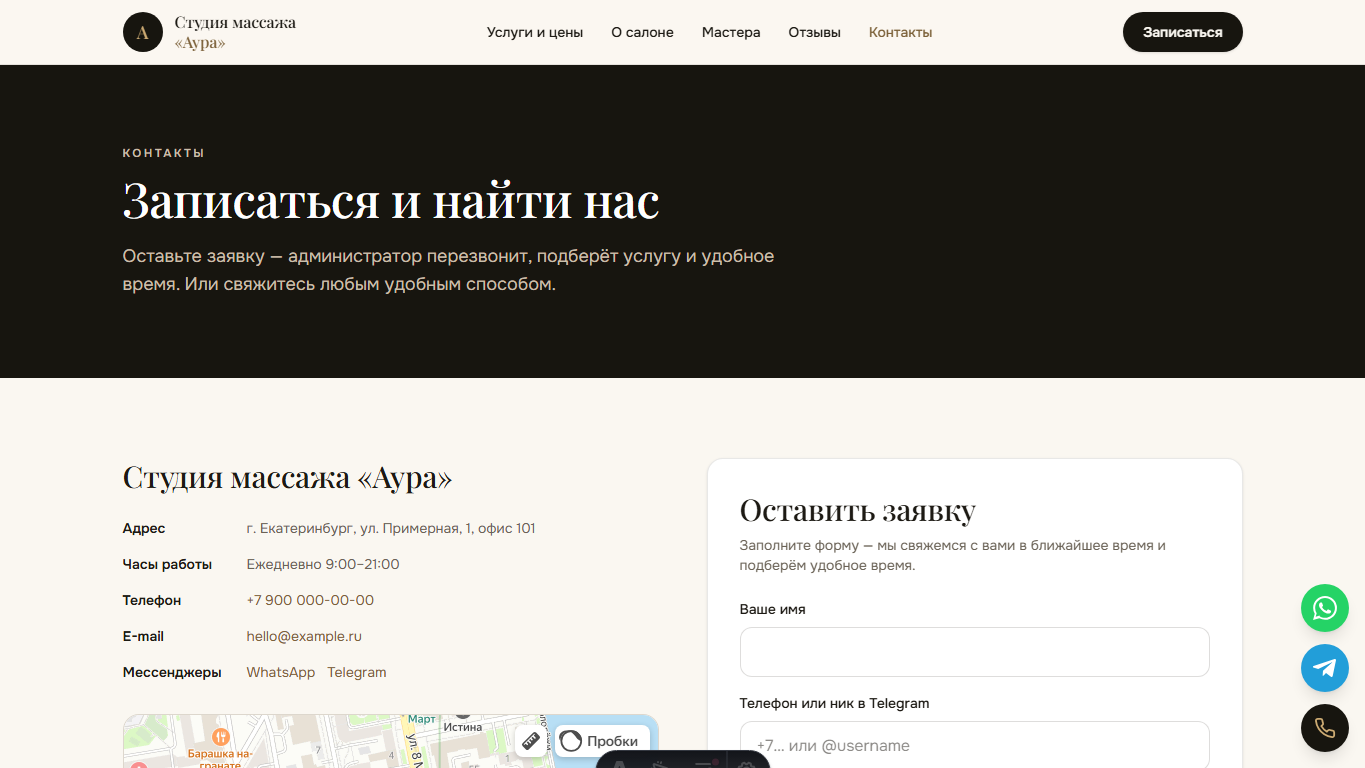Open the Мастера section
The width and height of the screenshot is (1365, 768).
click(x=731, y=32)
